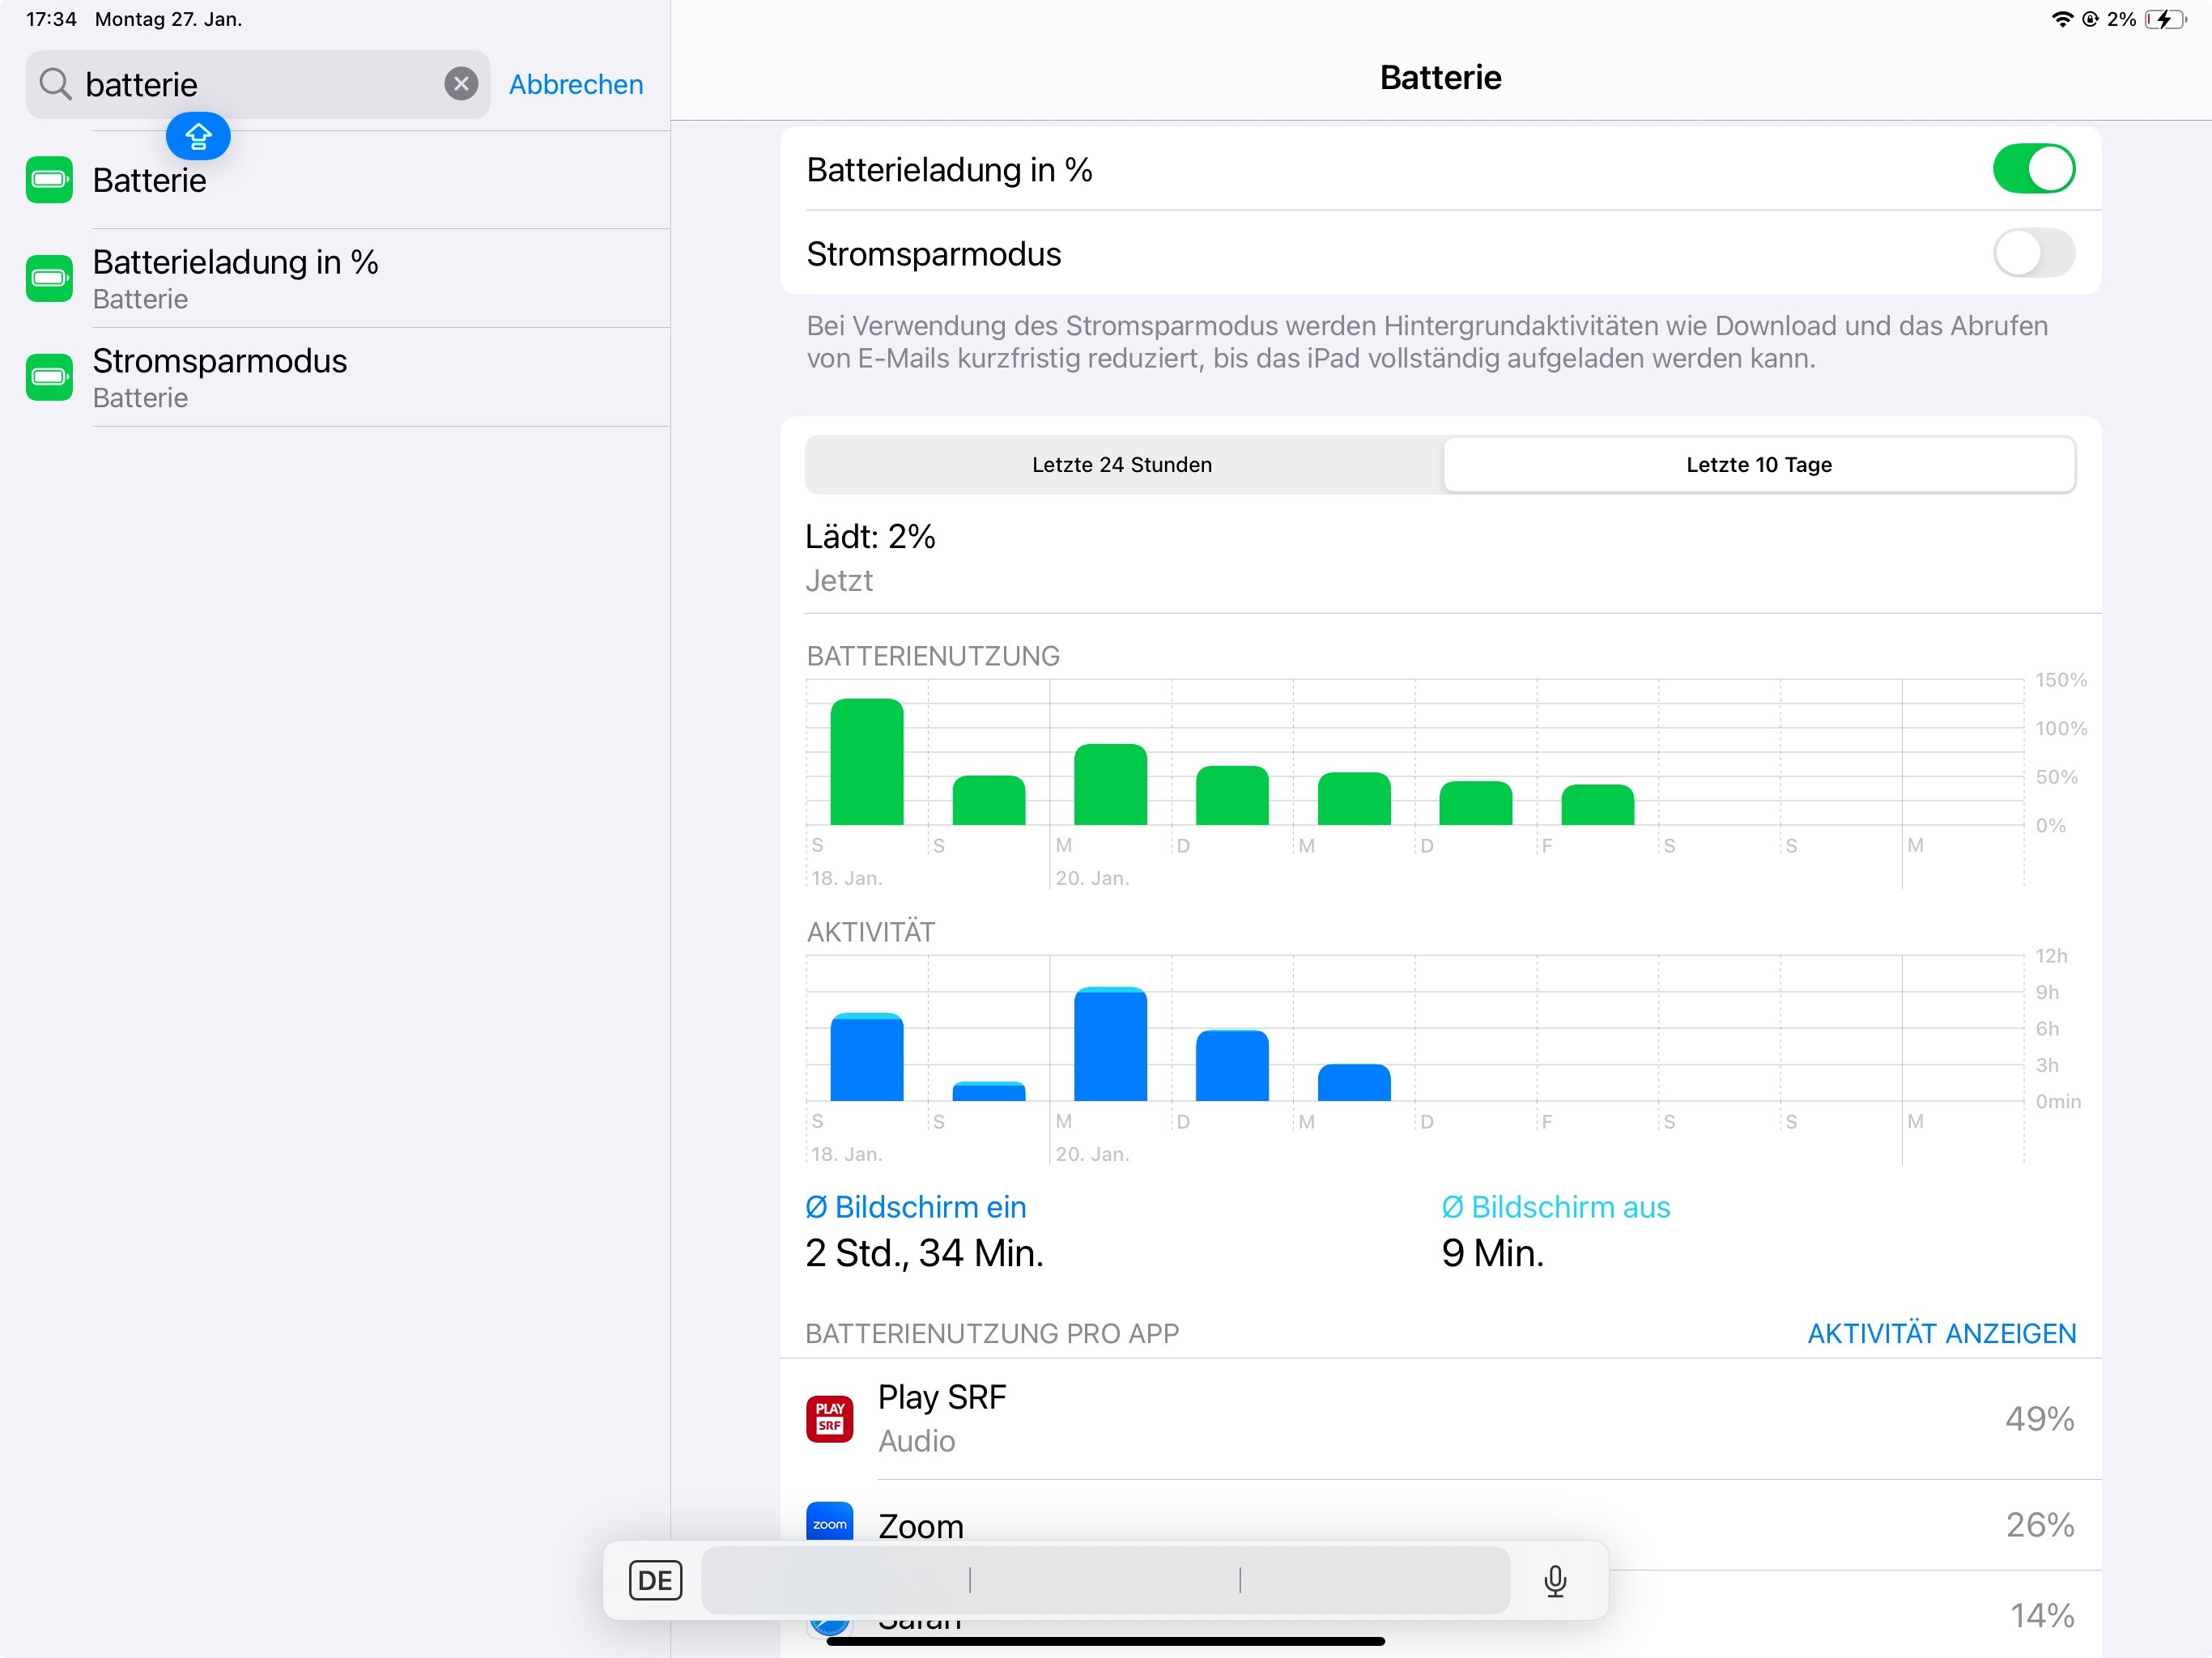Tap the microphone dictation icon
2212x1658 pixels.
tap(1554, 1580)
